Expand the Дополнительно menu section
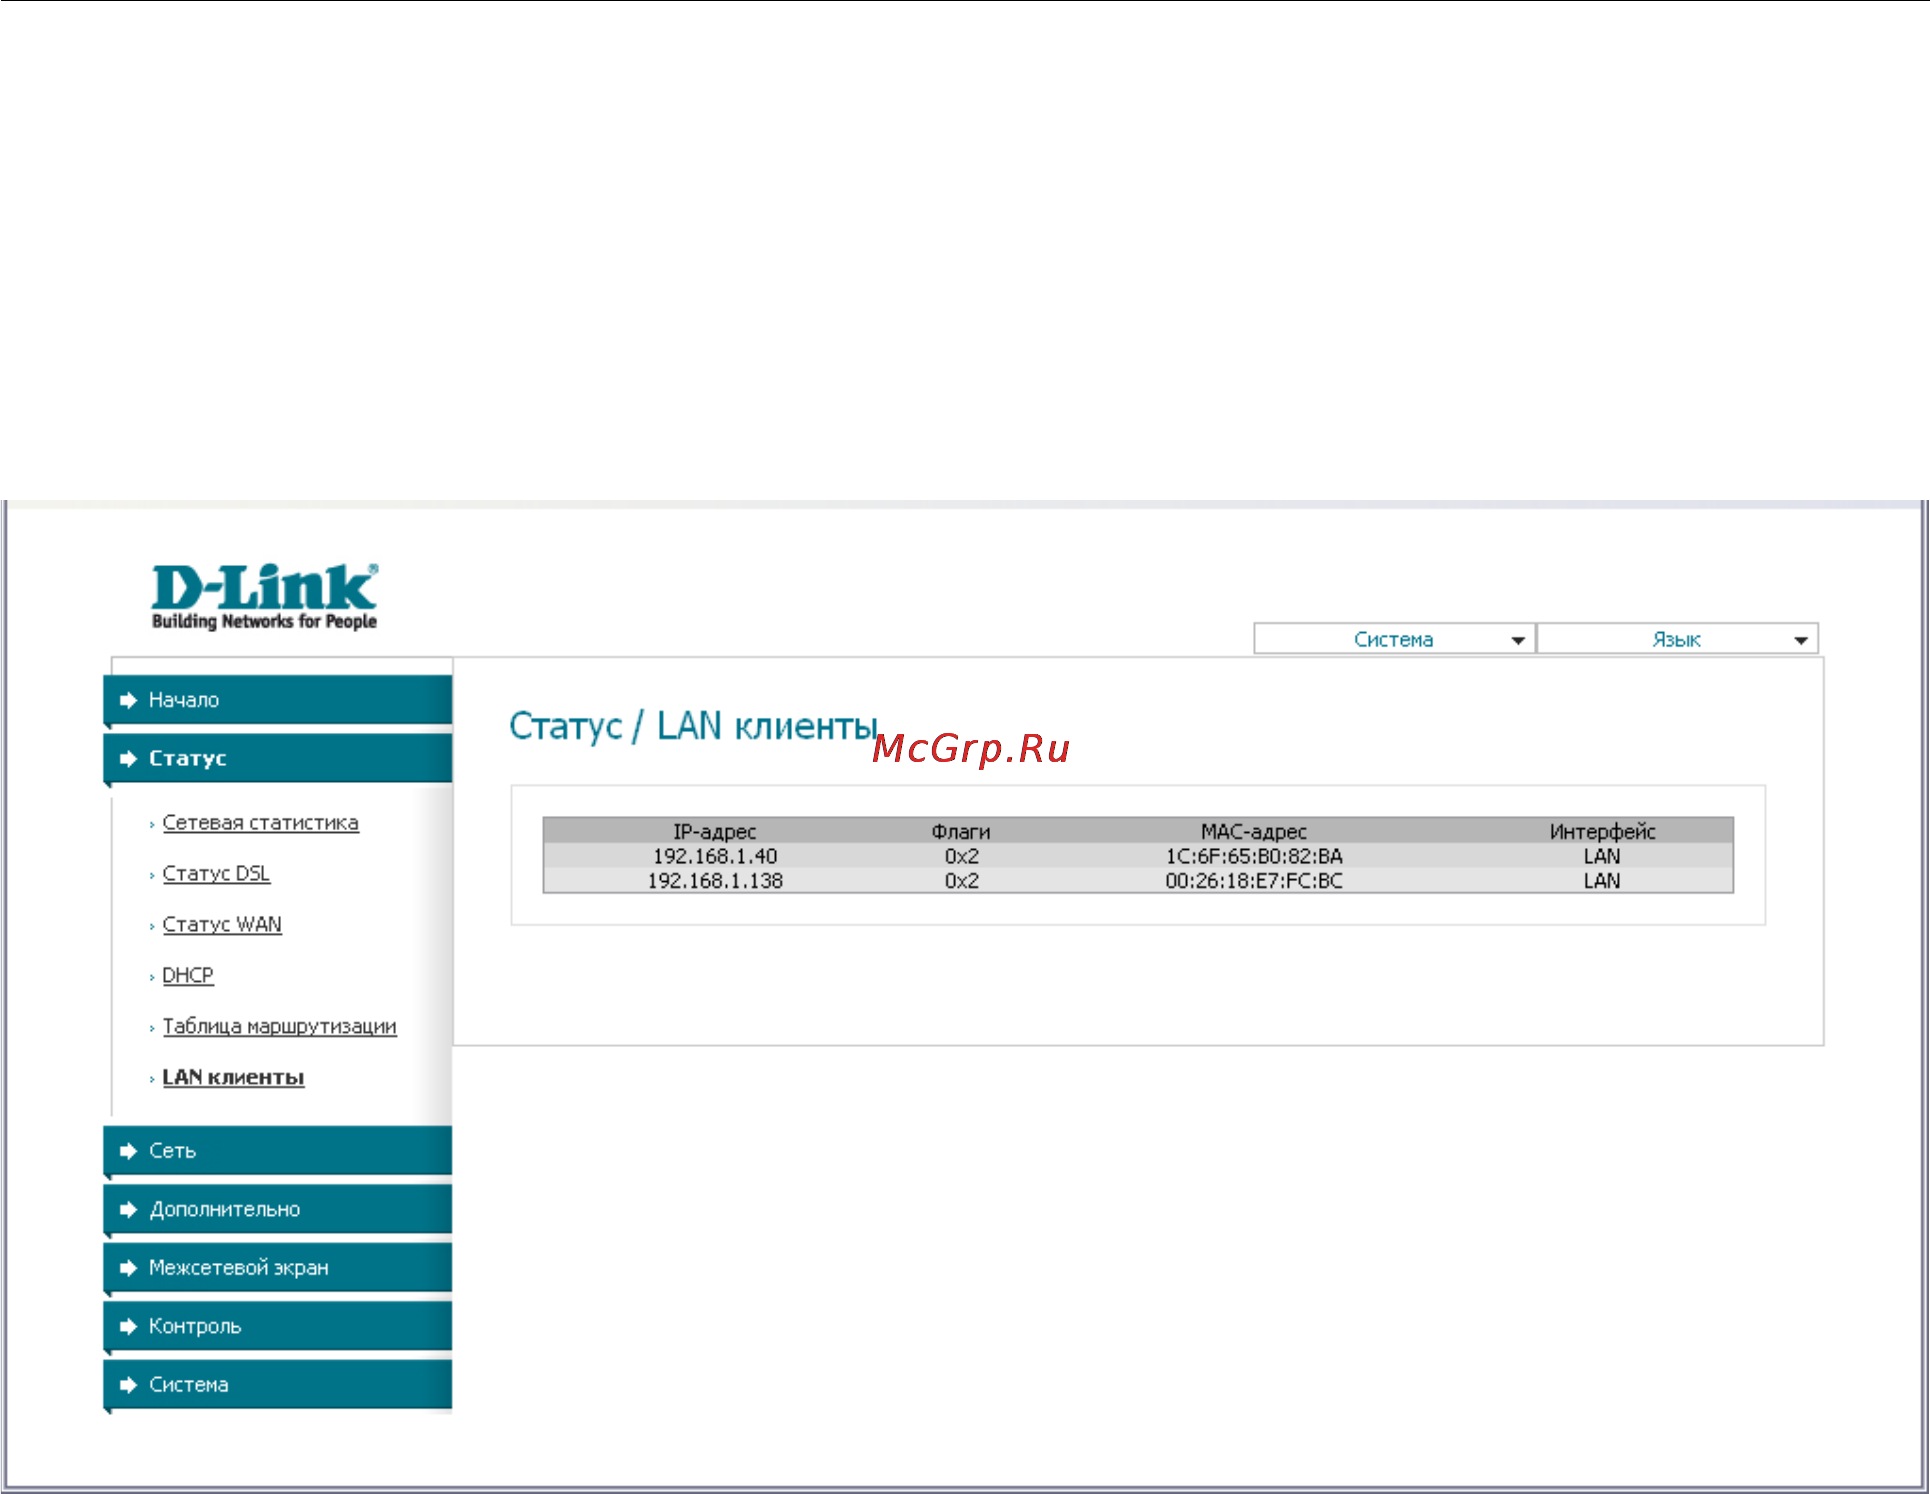Image resolution: width=1930 pixels, height=1494 pixels. tap(278, 1210)
